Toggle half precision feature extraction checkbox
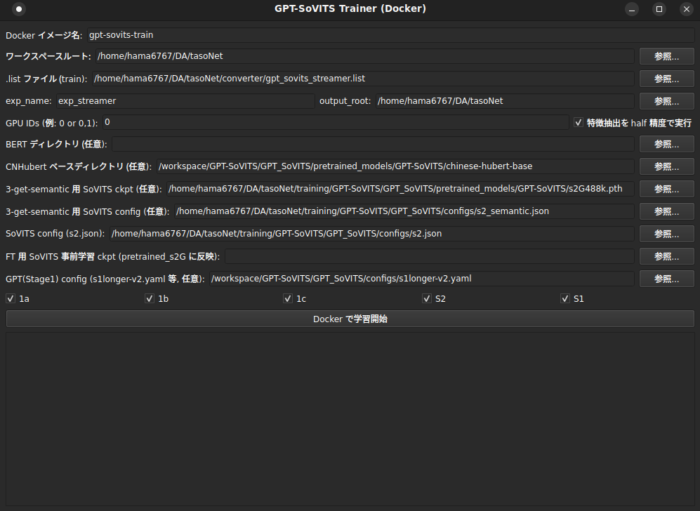 578,123
